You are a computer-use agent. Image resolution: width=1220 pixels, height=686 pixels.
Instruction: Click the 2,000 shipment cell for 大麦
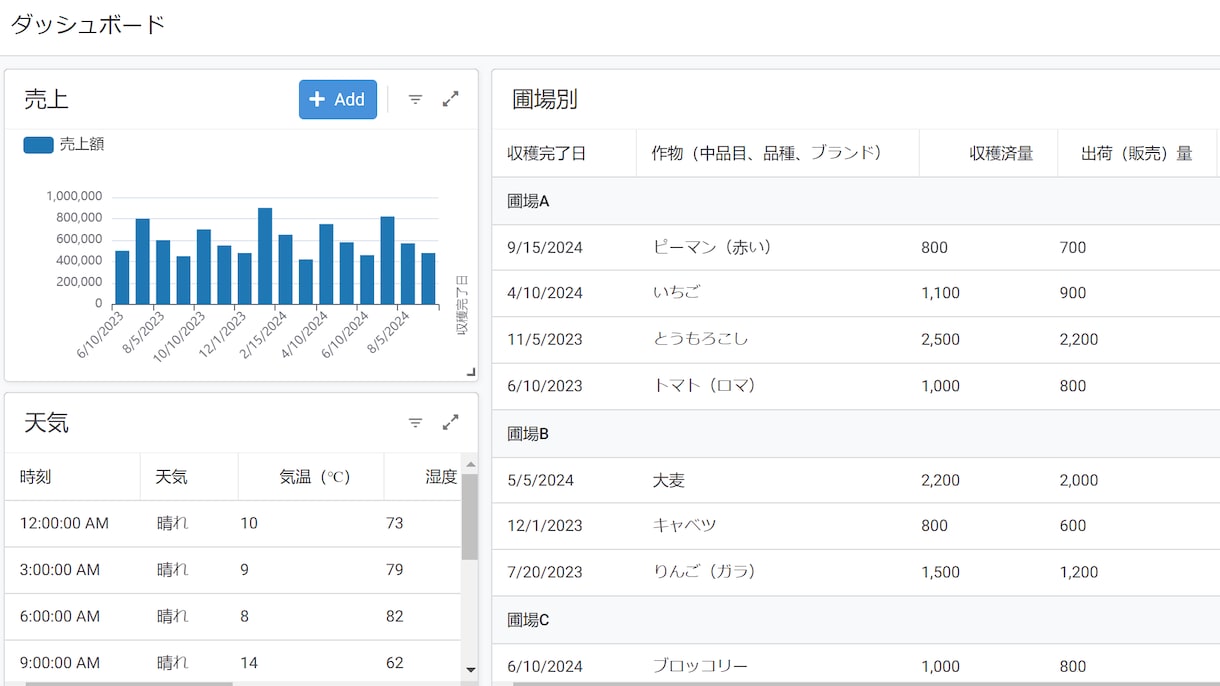tap(1079, 480)
